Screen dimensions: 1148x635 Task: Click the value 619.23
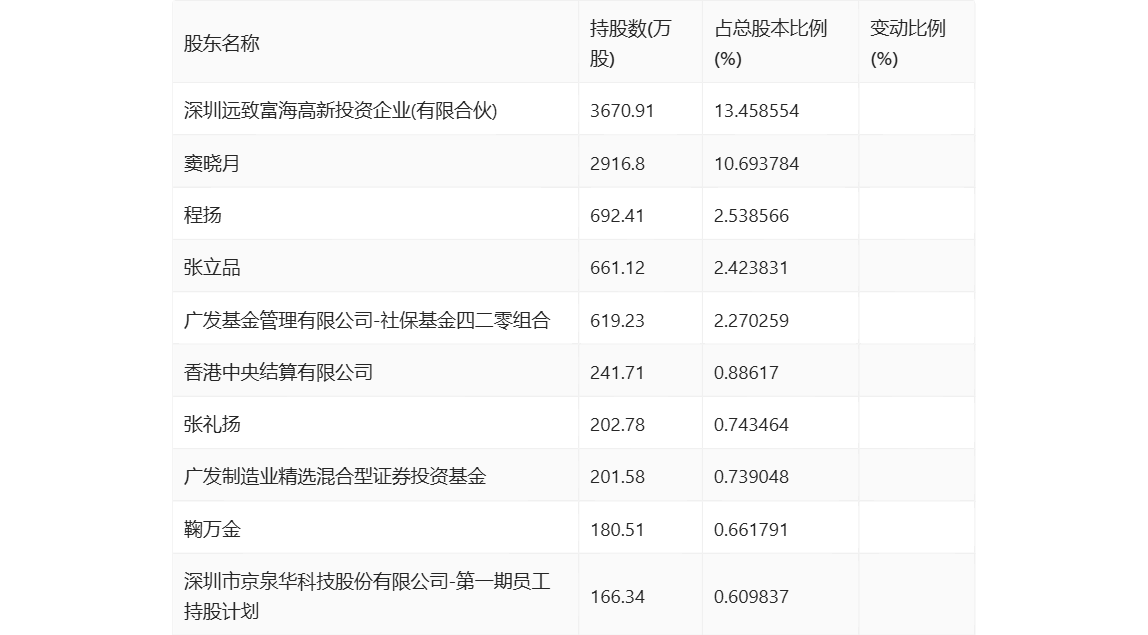pyautogui.click(x=617, y=320)
